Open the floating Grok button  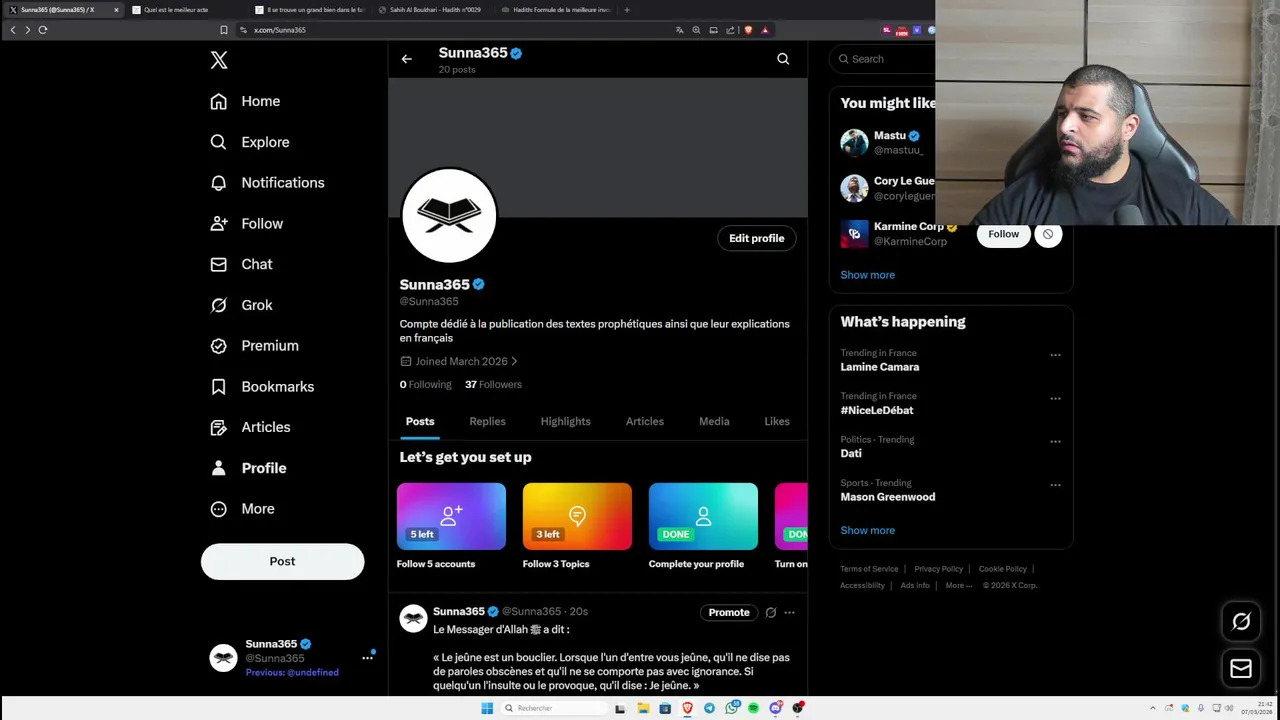pos(1241,622)
